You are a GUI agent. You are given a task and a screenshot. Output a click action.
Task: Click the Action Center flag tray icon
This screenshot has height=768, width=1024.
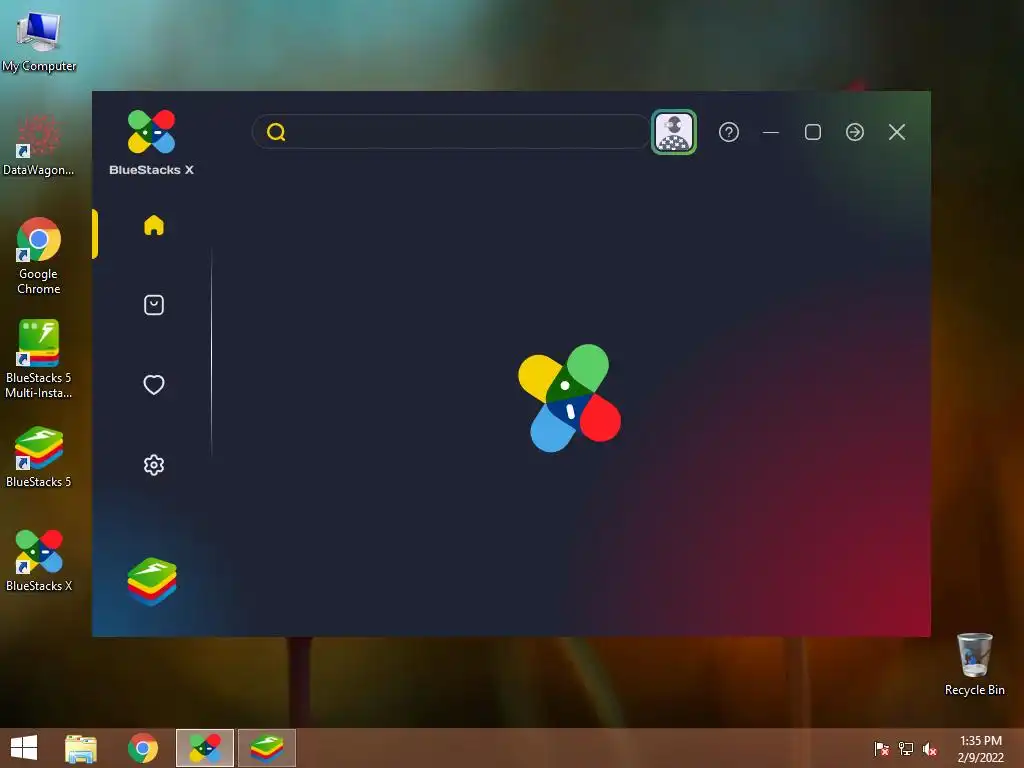pos(881,749)
